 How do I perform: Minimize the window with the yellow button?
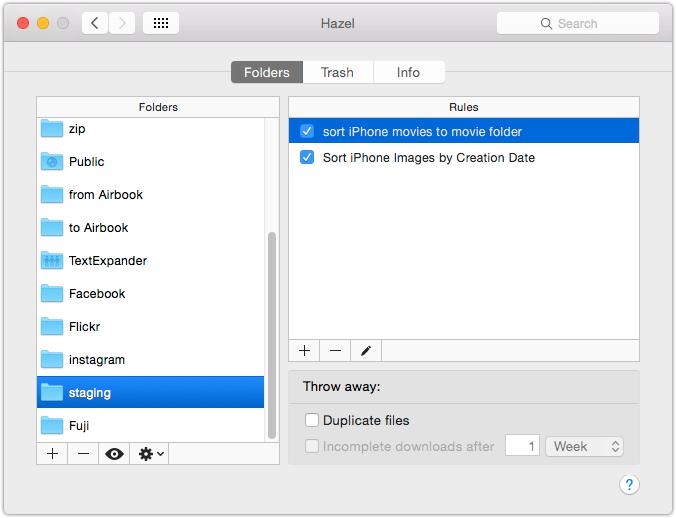(43, 23)
